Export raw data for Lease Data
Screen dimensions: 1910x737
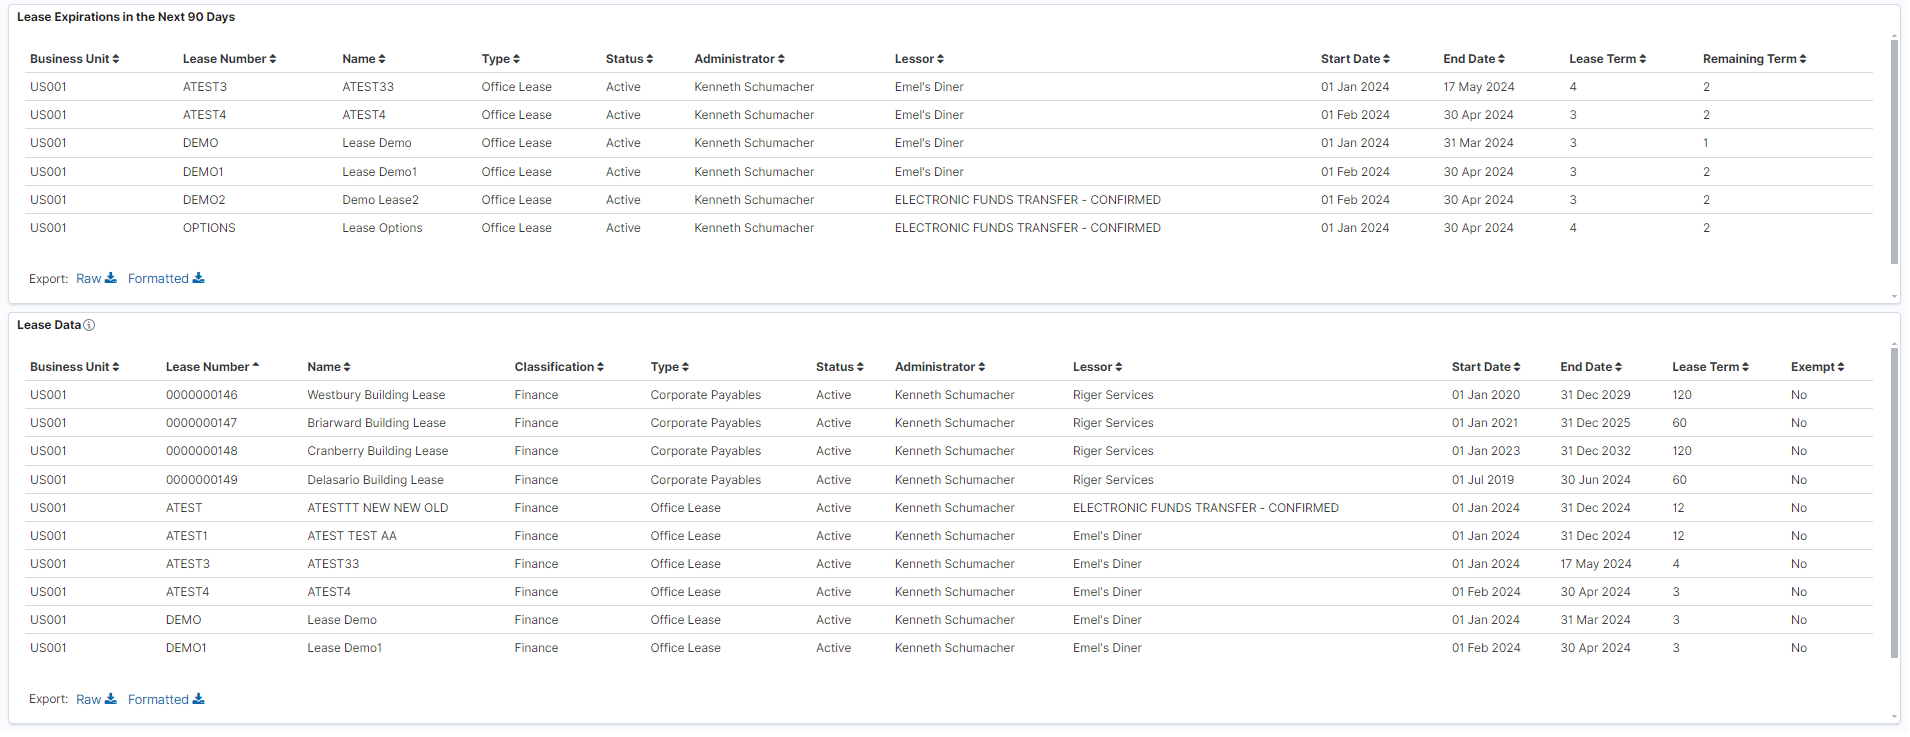click(96, 700)
